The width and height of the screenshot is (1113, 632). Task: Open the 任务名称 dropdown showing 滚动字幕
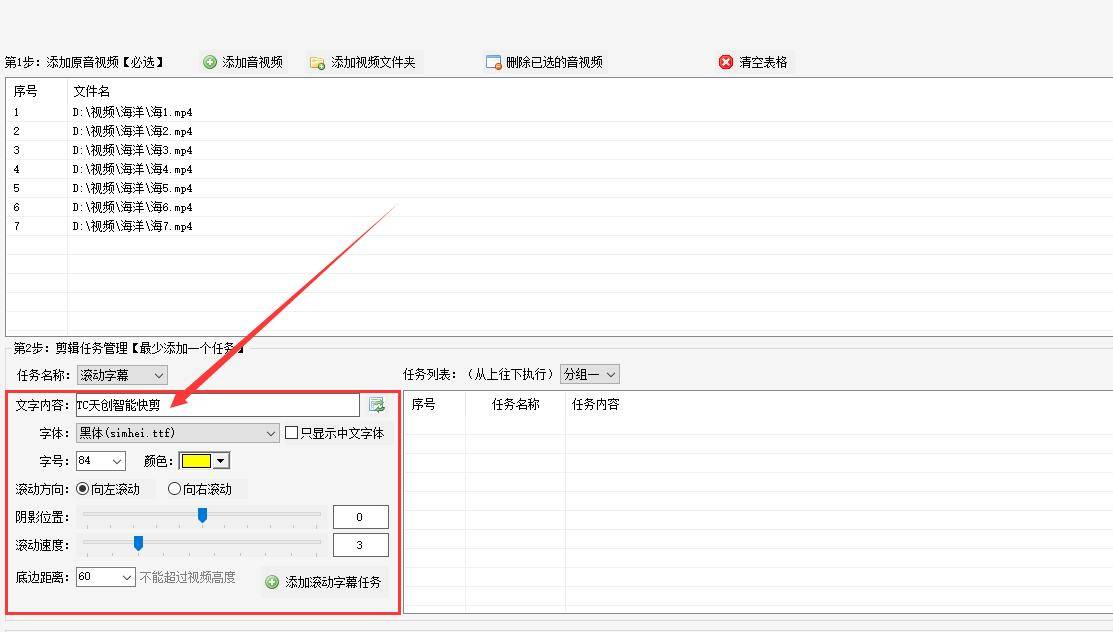(122, 375)
